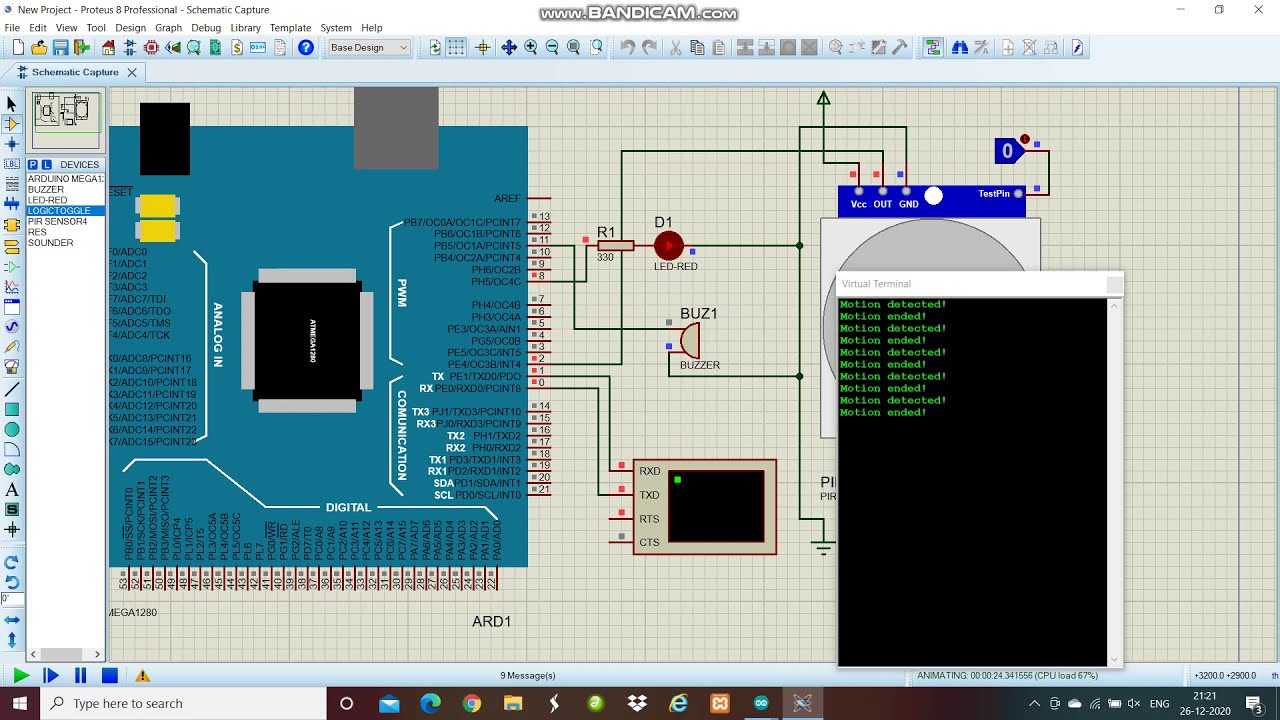
Task: Switch to the Schematic Capture tab
Action: (75, 72)
